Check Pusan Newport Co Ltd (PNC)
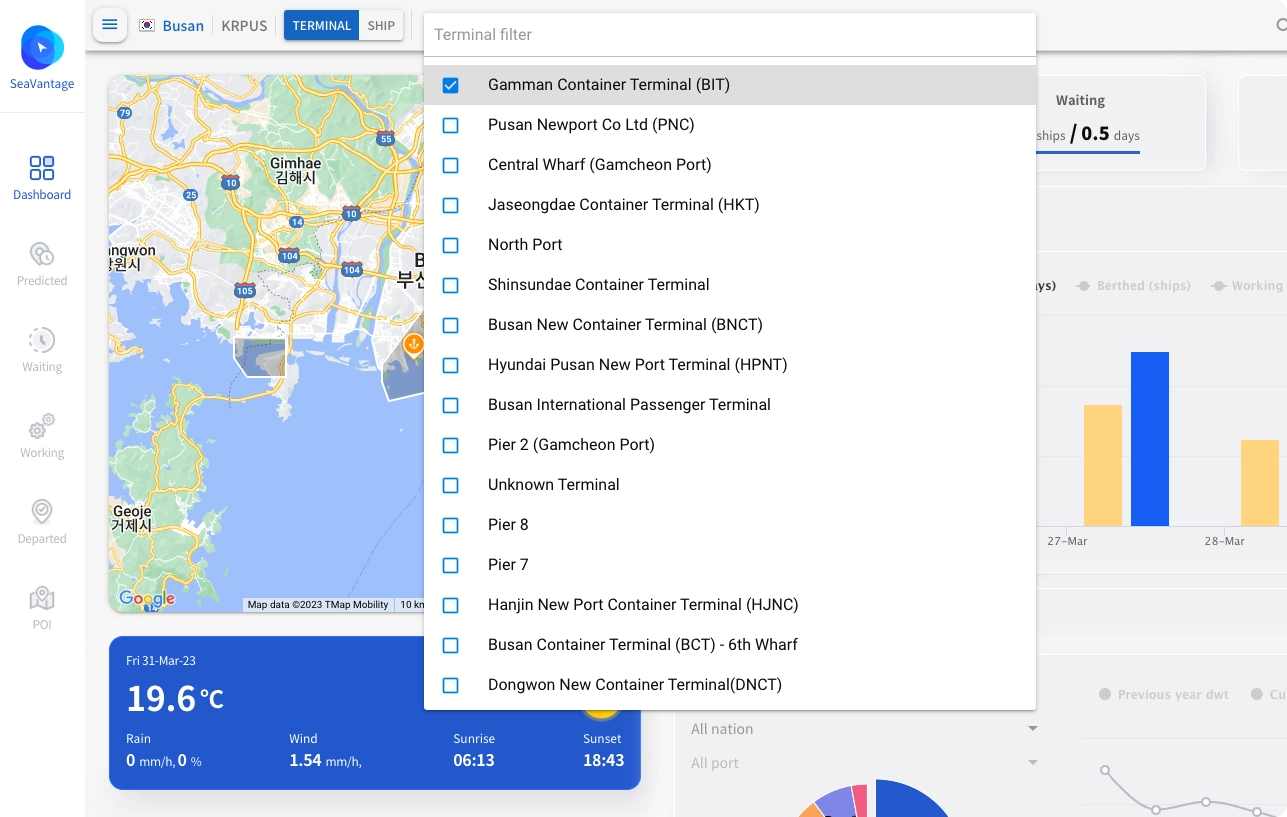This screenshot has width=1287, height=817. 451,125
